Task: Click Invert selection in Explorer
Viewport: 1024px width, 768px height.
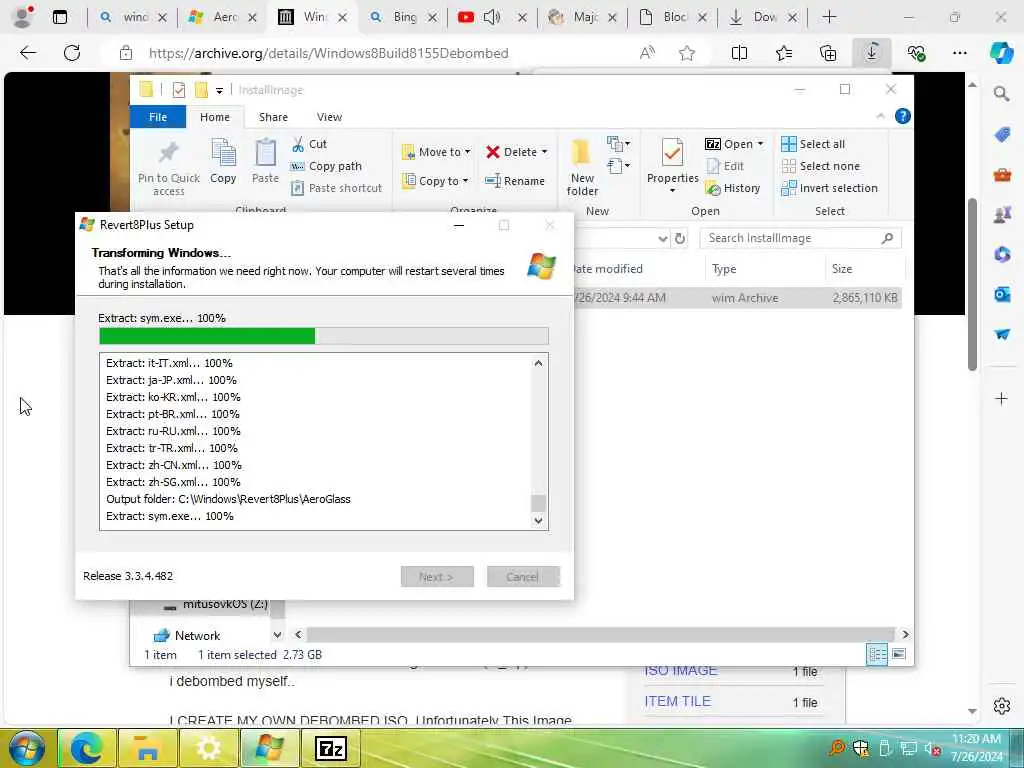Action: click(829, 188)
